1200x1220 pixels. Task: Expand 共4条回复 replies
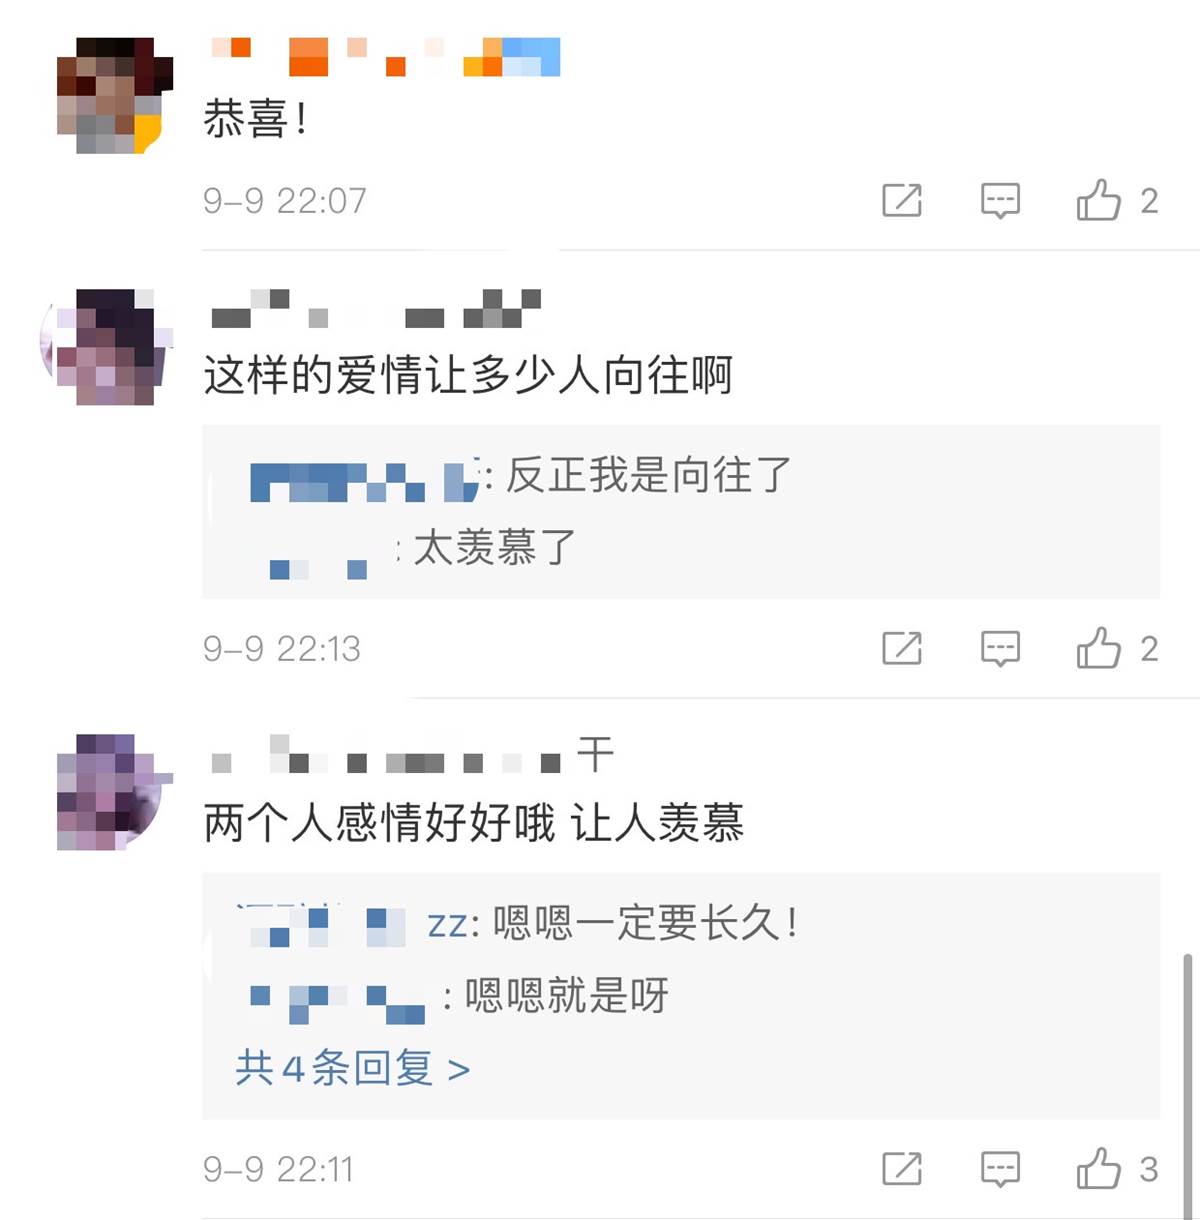coord(352,1068)
